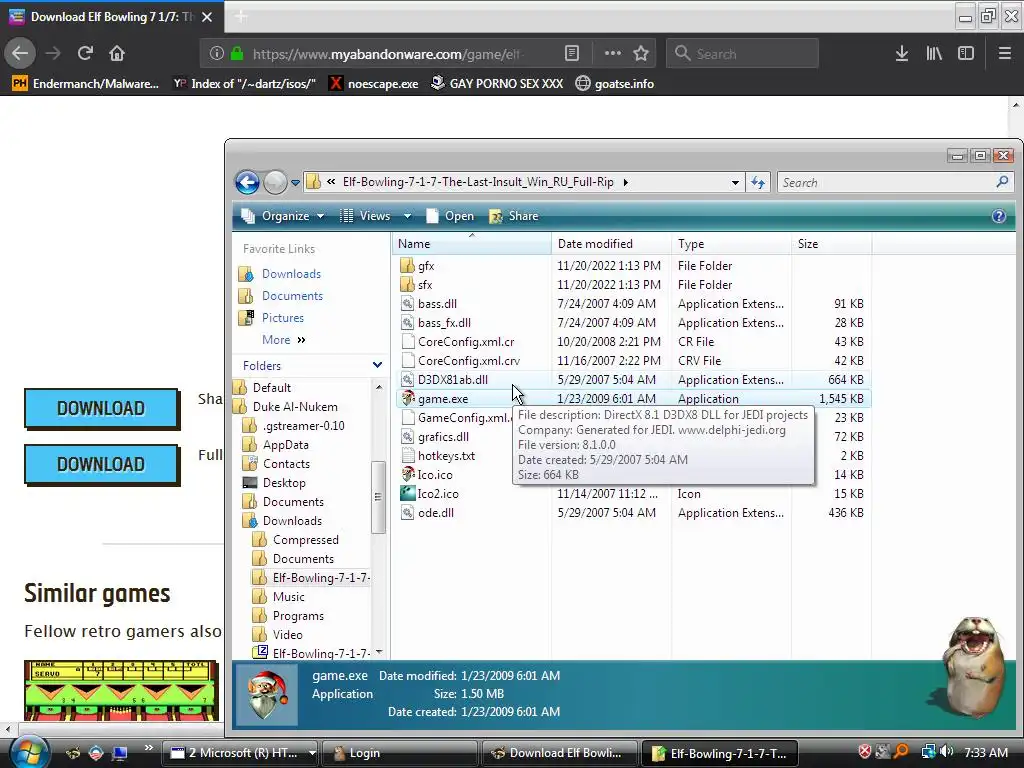
Task: Click the lower DOWNLOAD button
Action: point(101,464)
